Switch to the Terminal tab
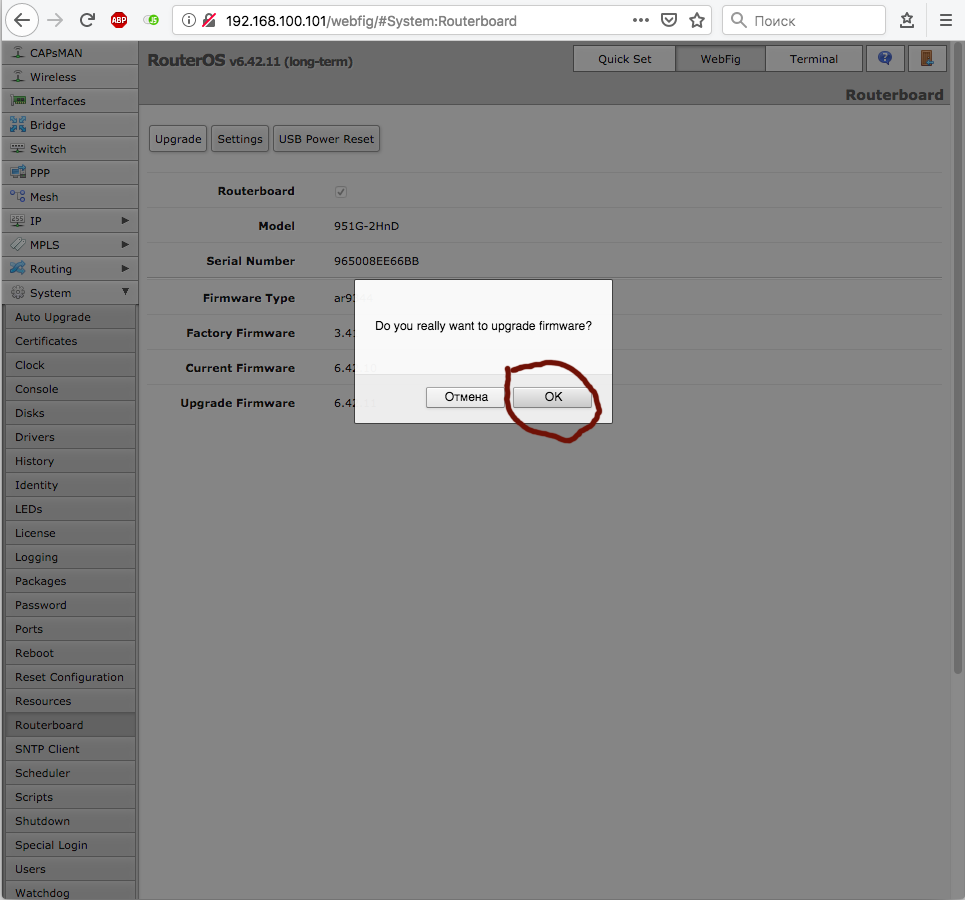This screenshot has height=900, width=965. pos(814,58)
